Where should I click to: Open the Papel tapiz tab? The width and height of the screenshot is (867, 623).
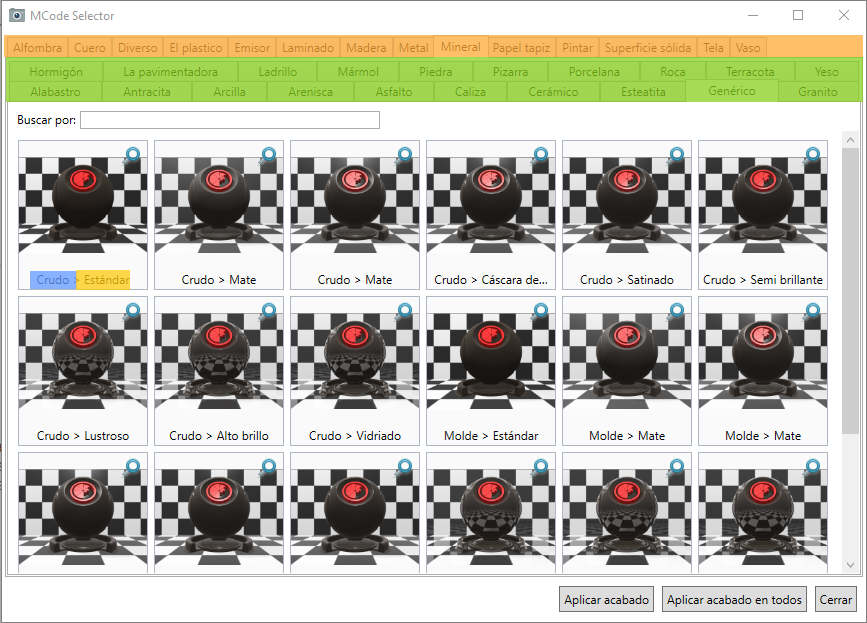(x=521, y=48)
